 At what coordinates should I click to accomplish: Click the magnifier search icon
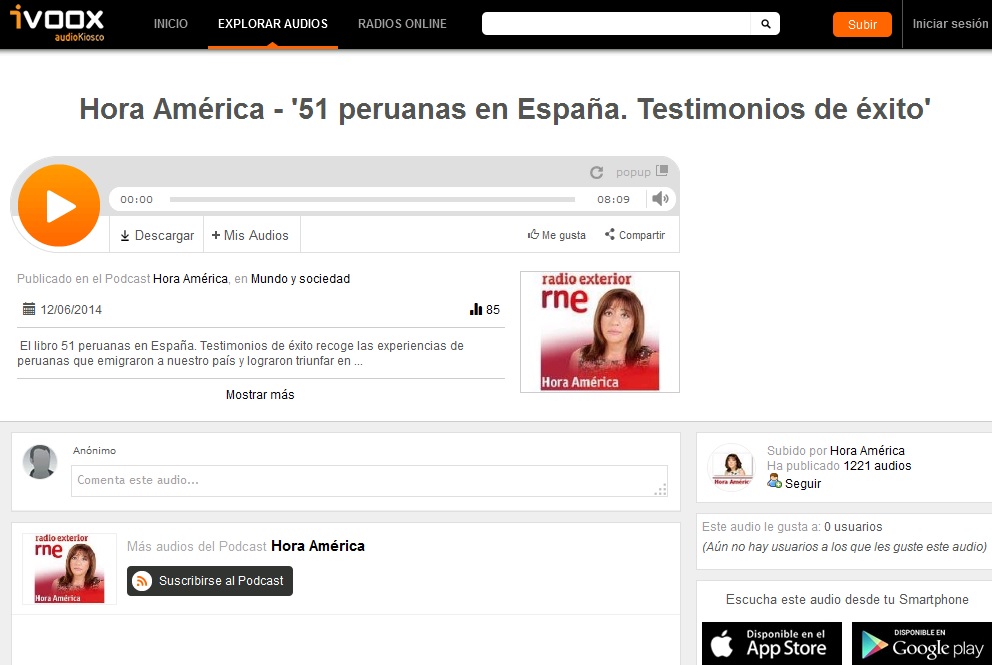pyautogui.click(x=766, y=23)
